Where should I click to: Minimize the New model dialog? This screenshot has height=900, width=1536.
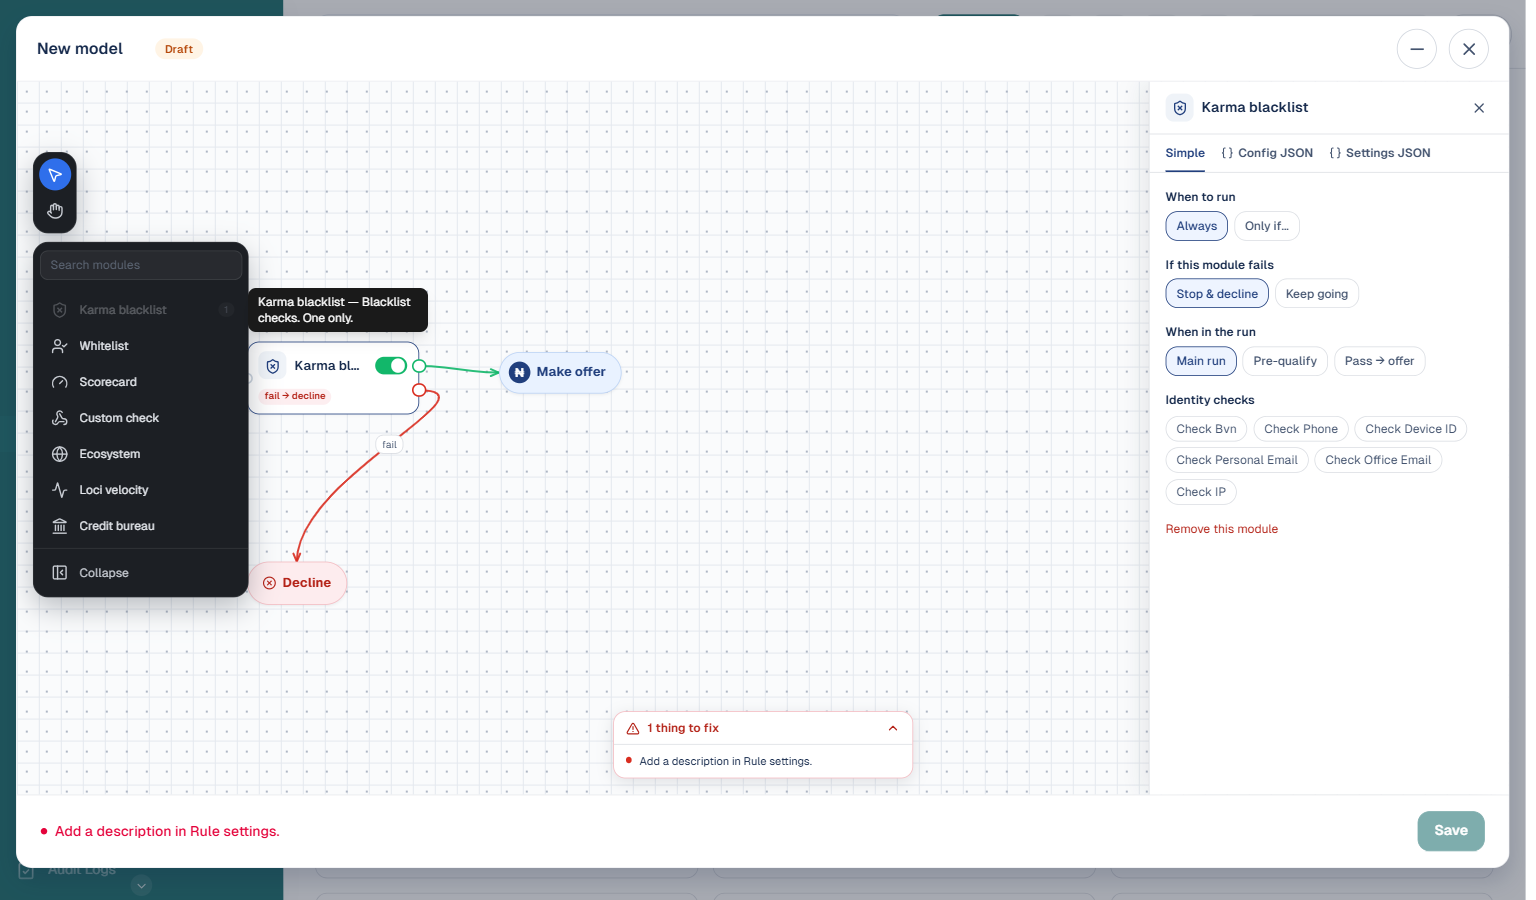[x=1417, y=49]
